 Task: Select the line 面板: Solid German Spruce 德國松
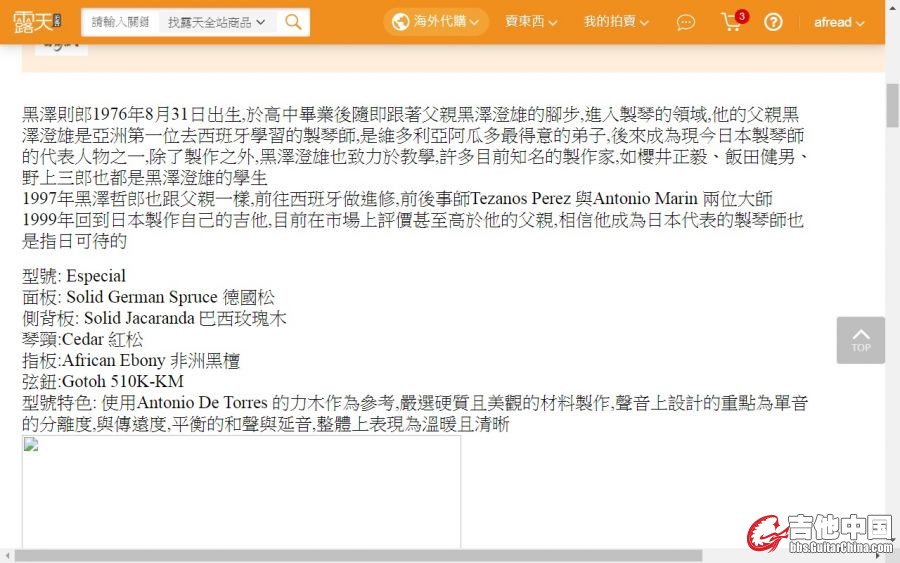coord(148,297)
